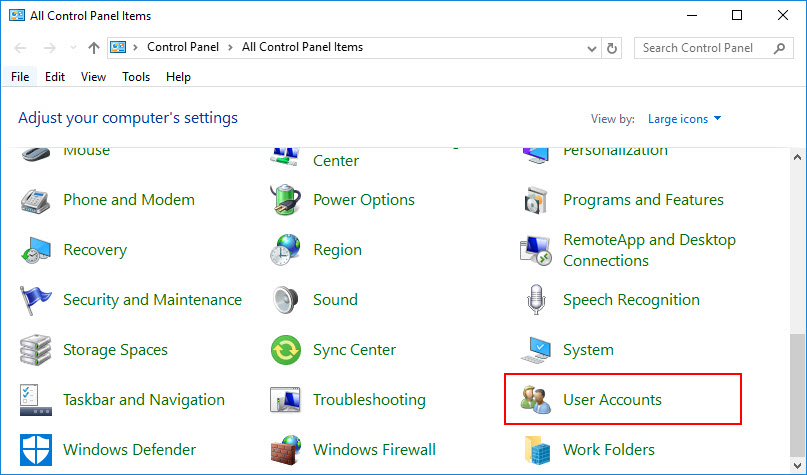Click the Sound speaker icon
This screenshot has height=475, width=807.
point(285,300)
